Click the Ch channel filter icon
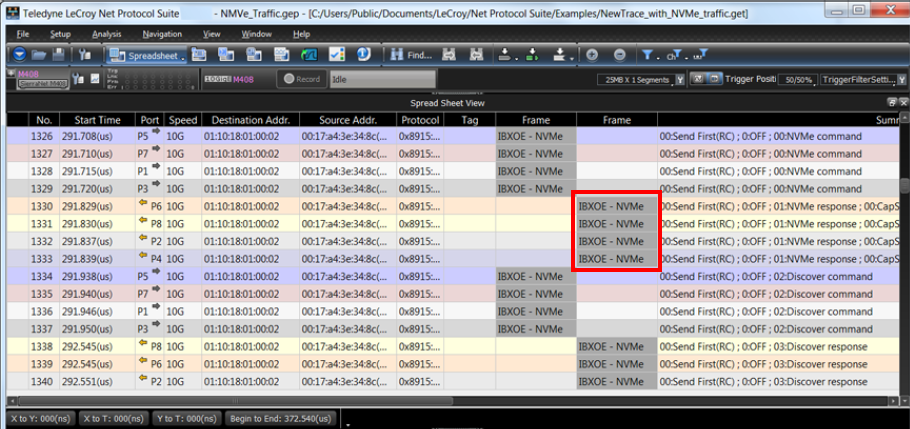Image resolution: width=910 pixels, height=429 pixels. tap(674, 55)
